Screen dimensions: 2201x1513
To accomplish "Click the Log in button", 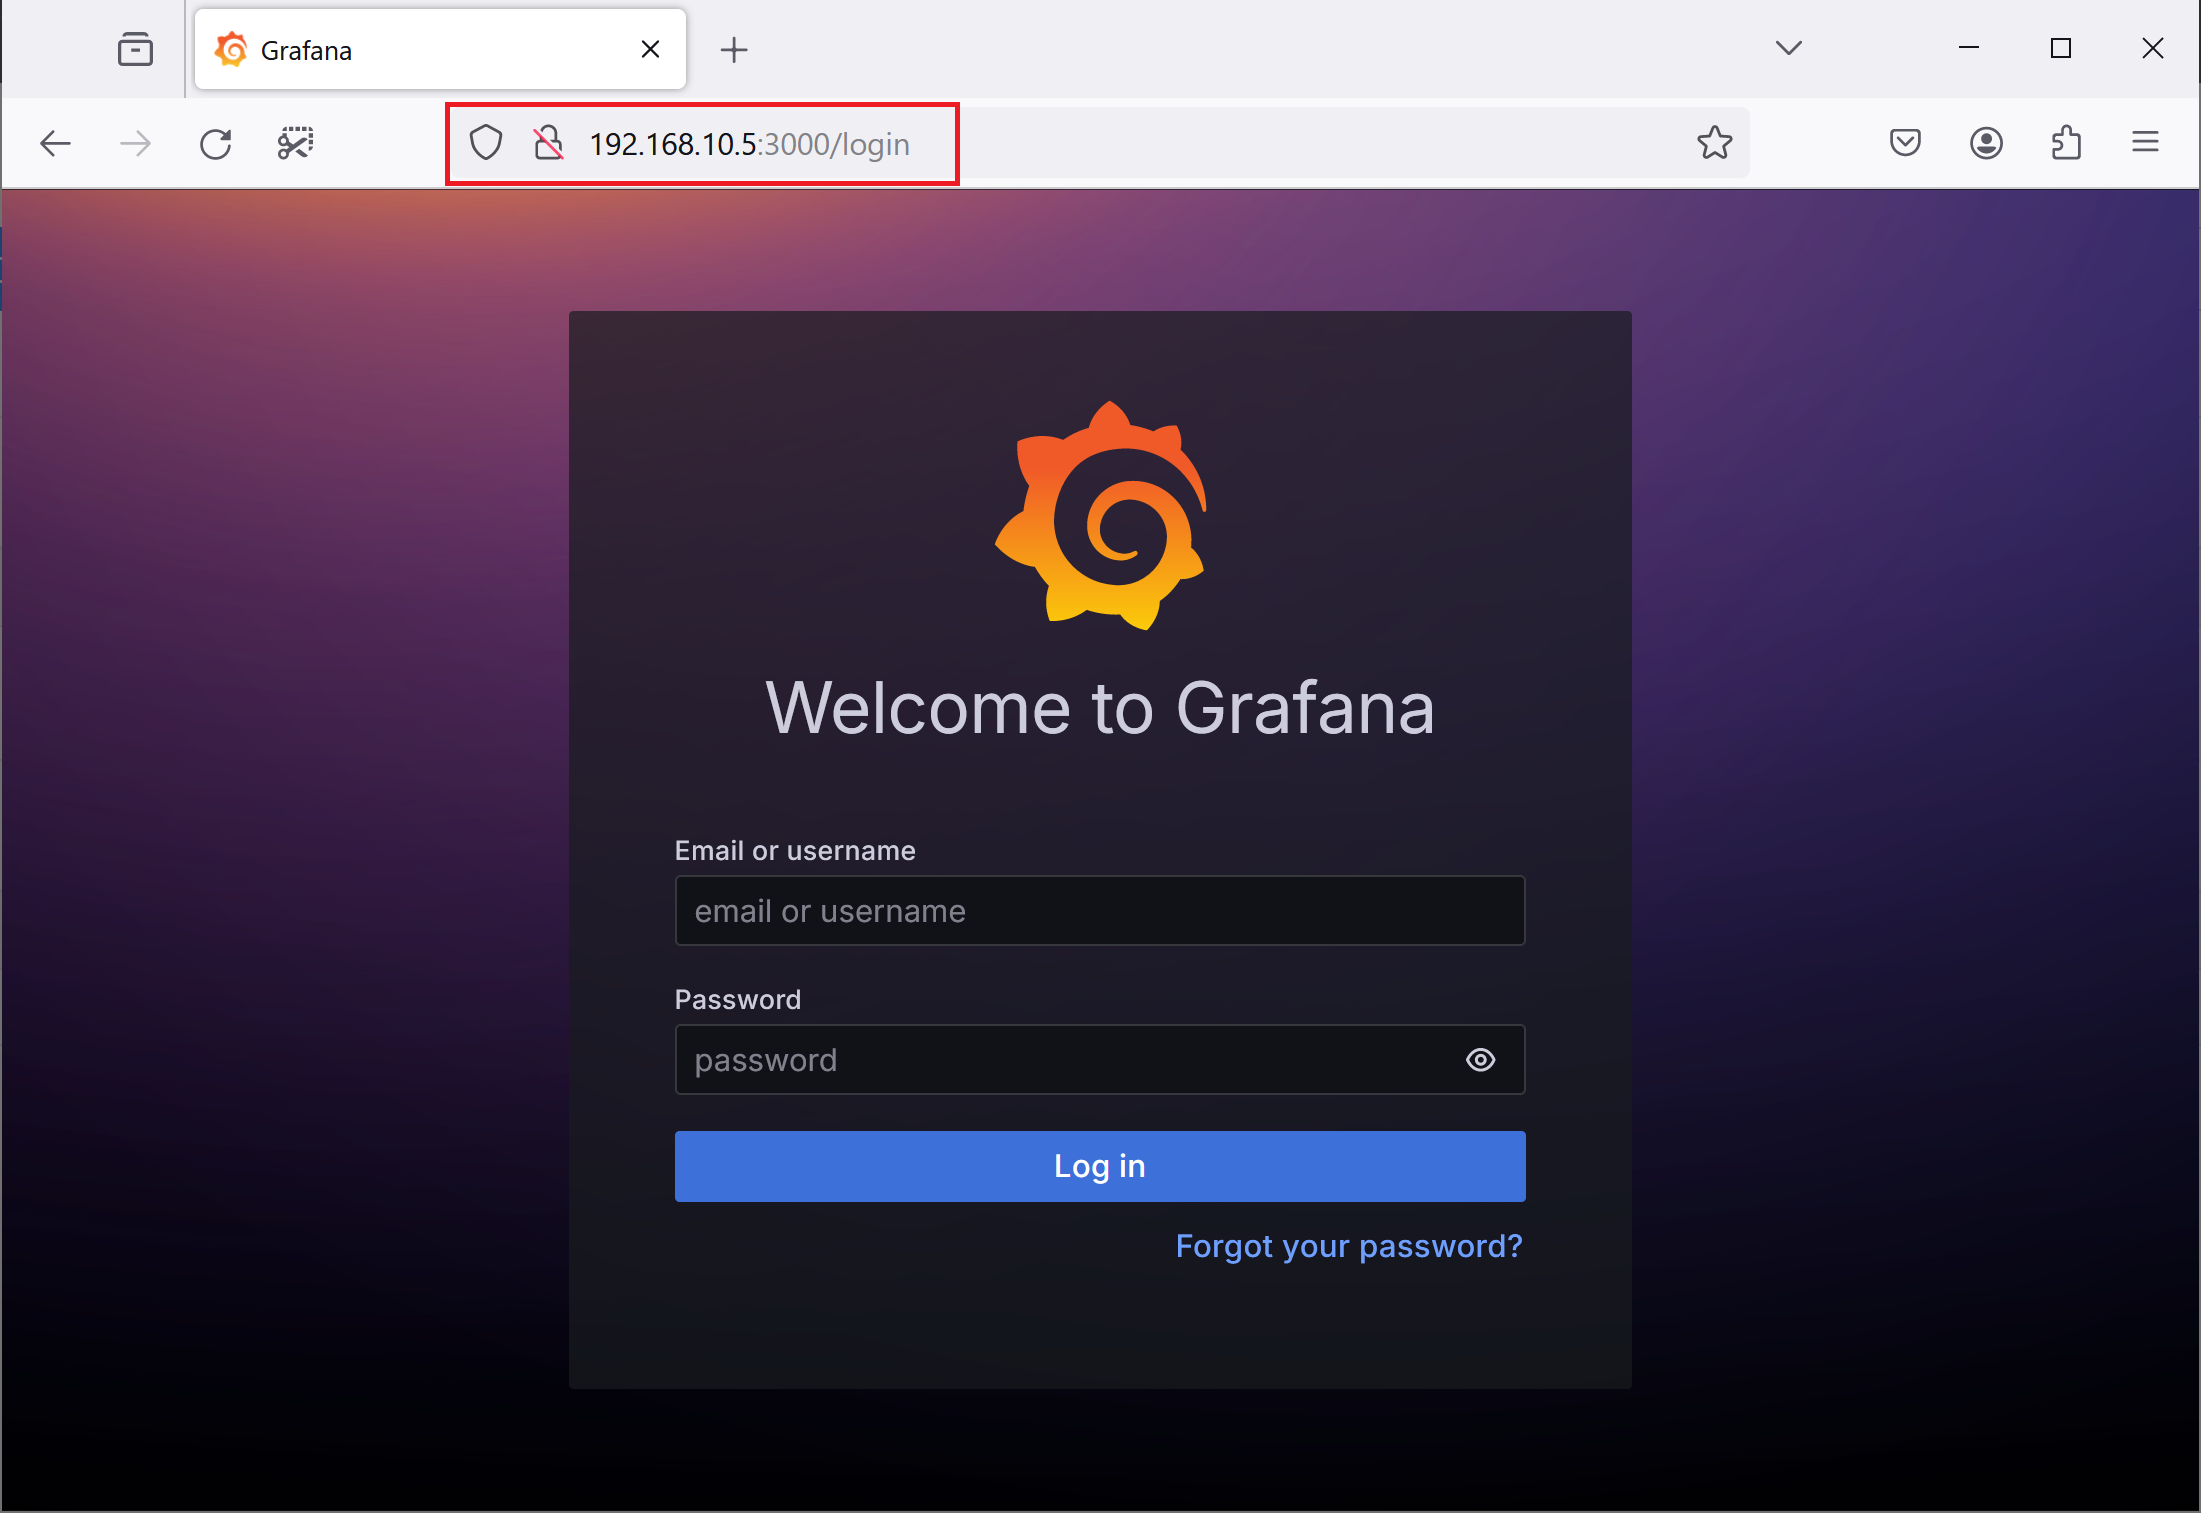I will pyautogui.click(x=1100, y=1166).
